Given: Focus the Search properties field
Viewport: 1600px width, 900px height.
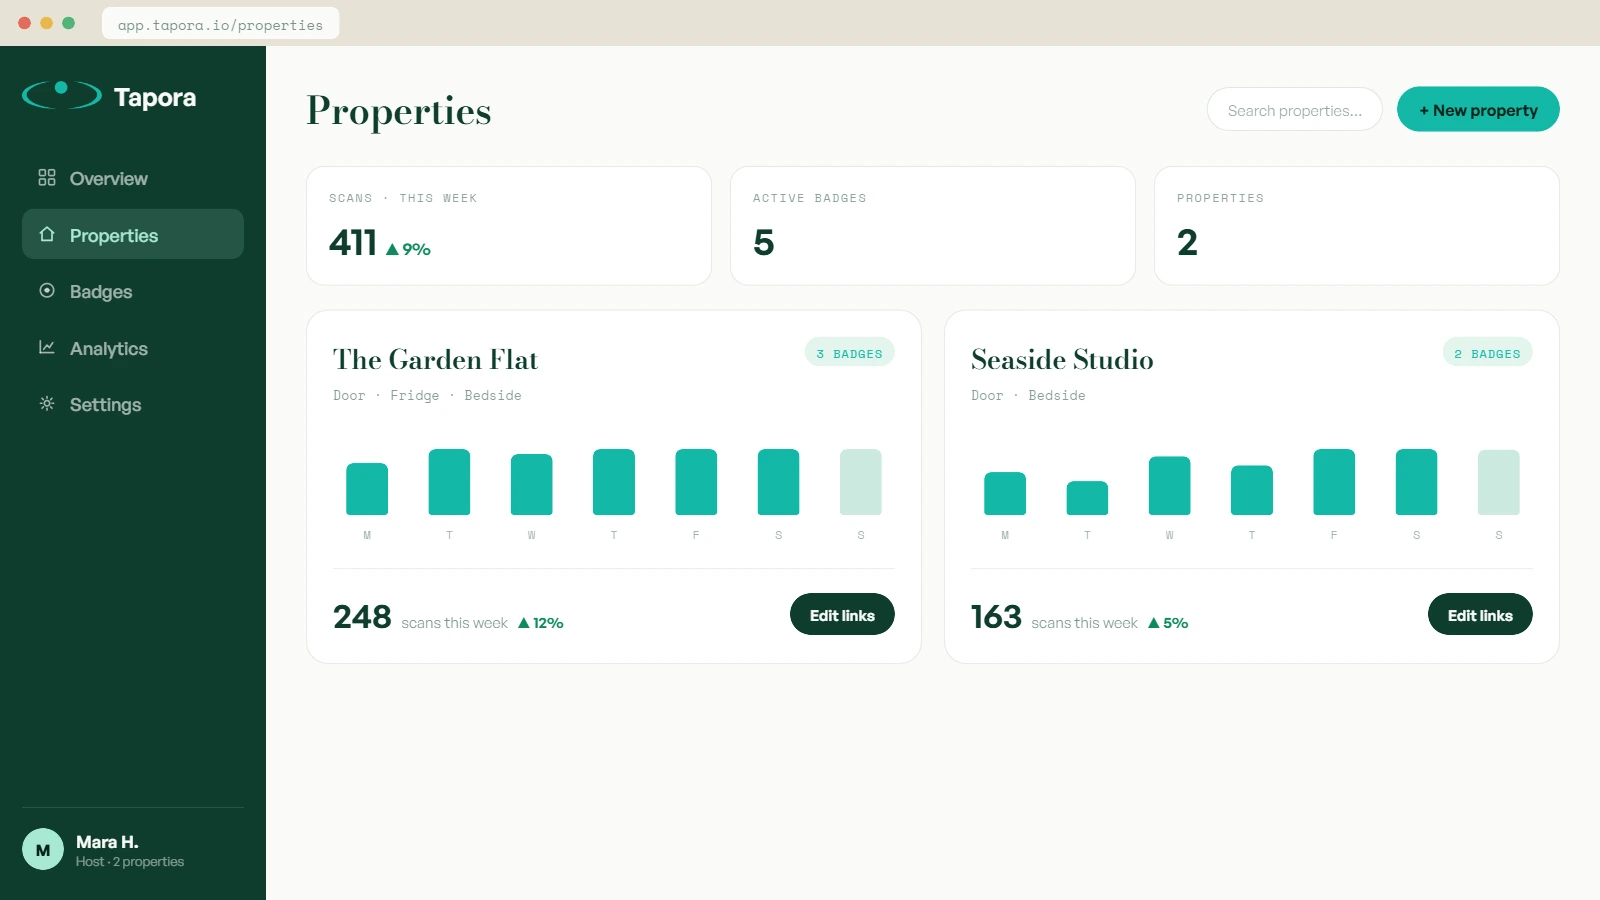Looking at the screenshot, I should coord(1295,109).
